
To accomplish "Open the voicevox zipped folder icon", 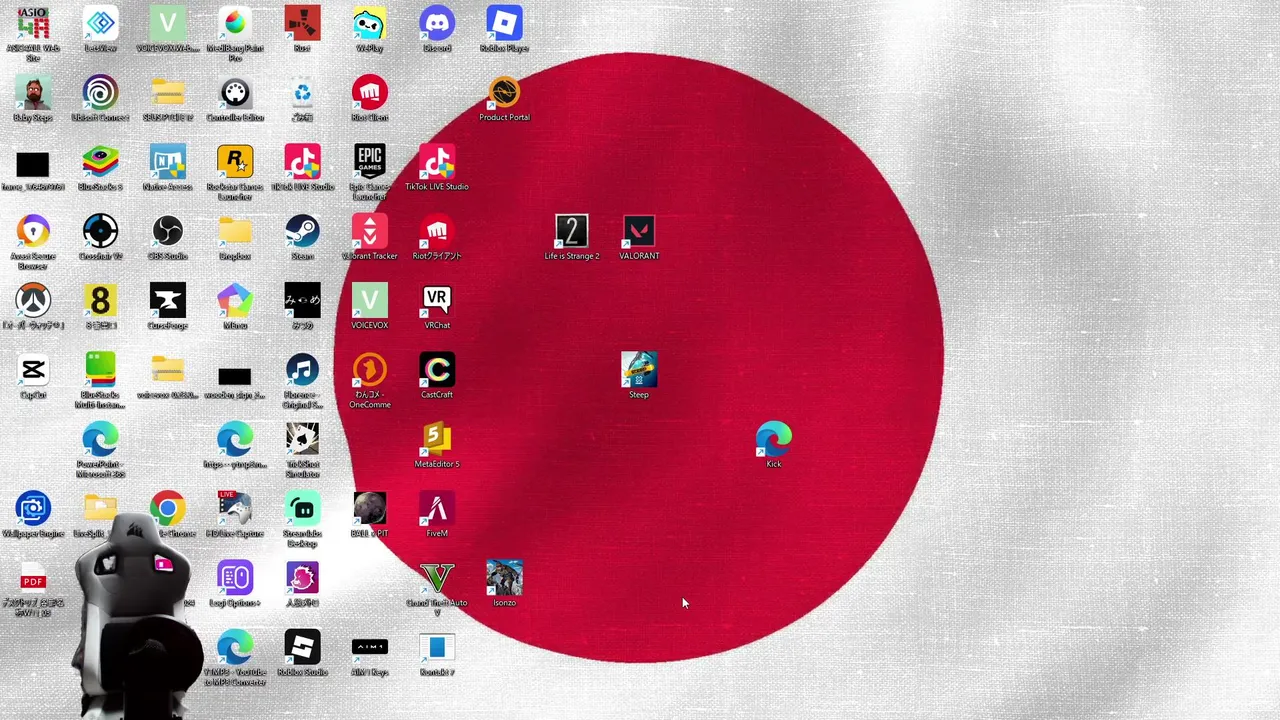I will point(167,370).
